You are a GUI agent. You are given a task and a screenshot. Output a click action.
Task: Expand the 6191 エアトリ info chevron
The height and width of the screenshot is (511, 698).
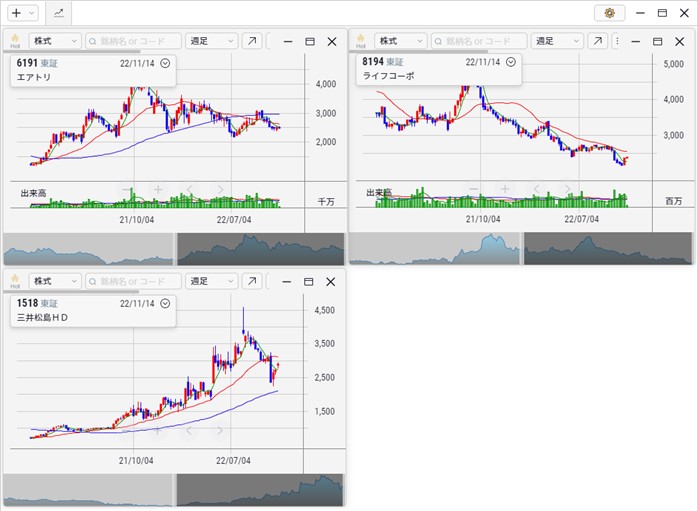tap(165, 63)
